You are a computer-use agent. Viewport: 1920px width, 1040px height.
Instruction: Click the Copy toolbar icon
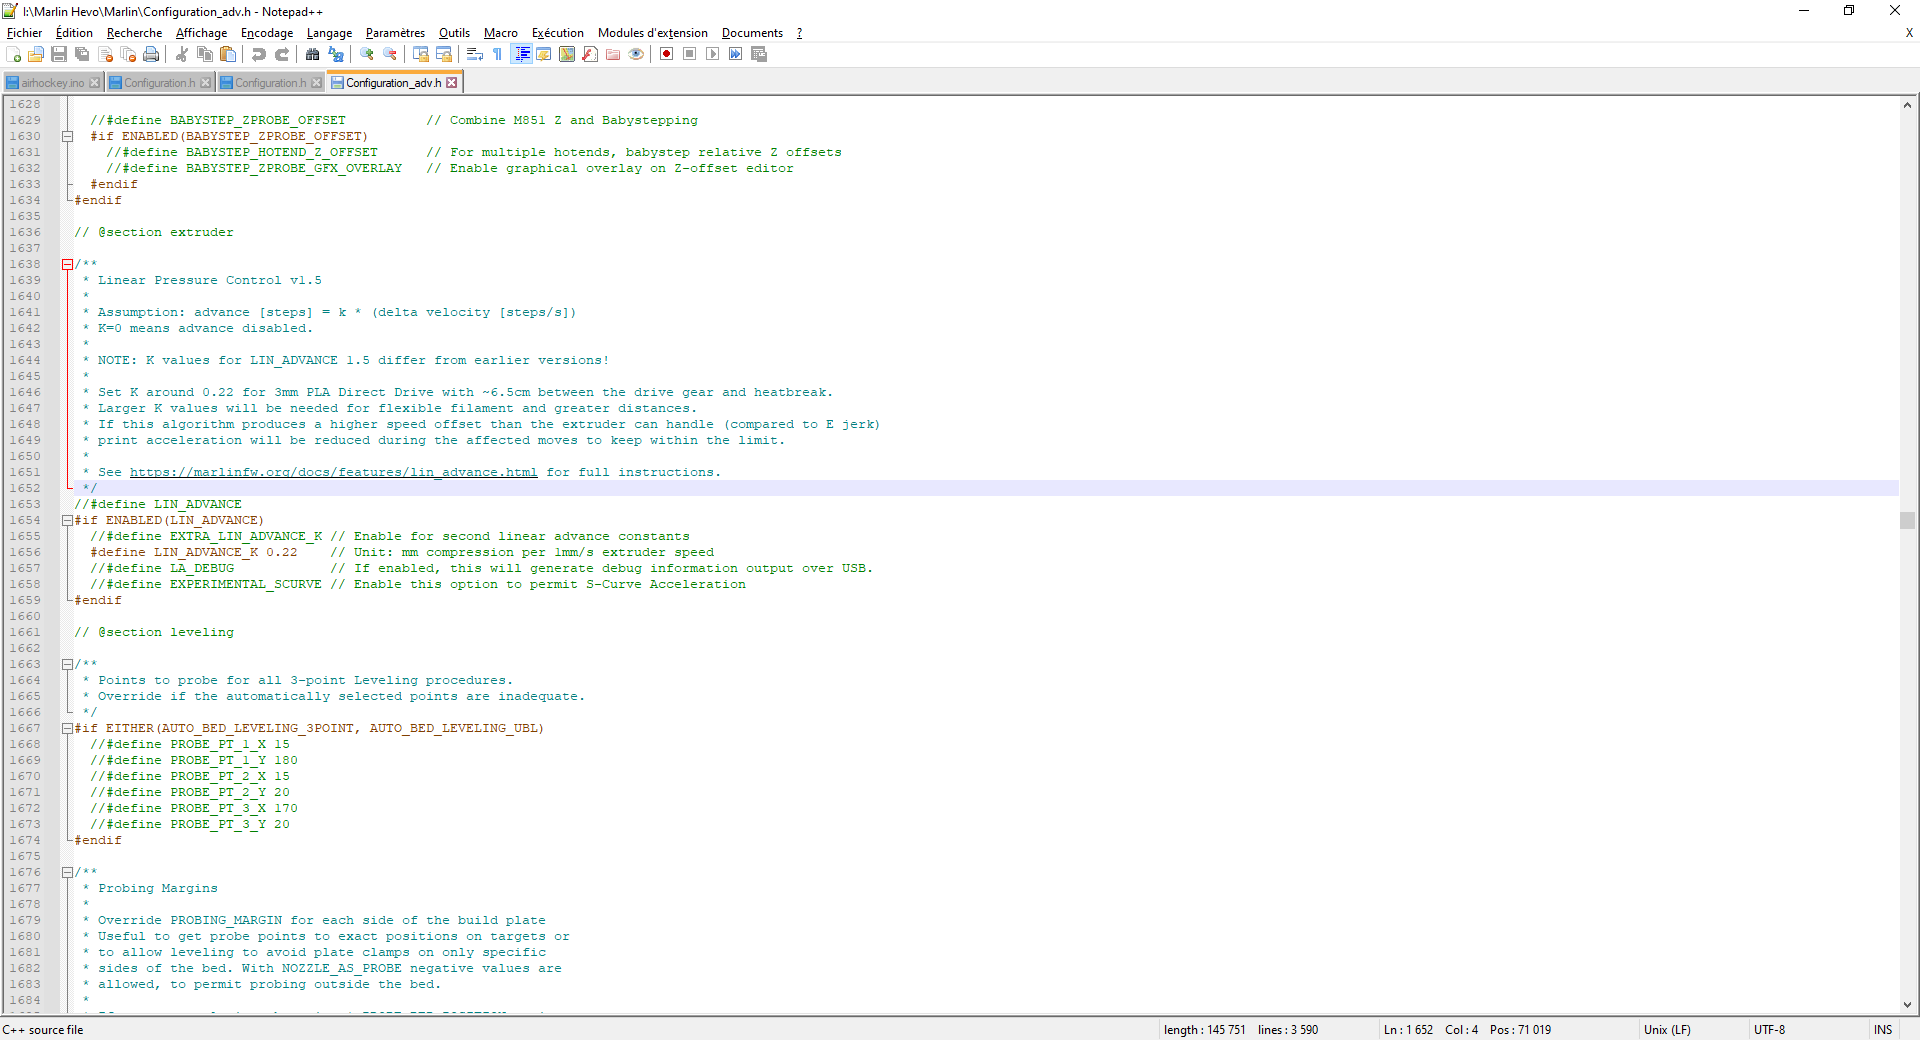point(205,54)
